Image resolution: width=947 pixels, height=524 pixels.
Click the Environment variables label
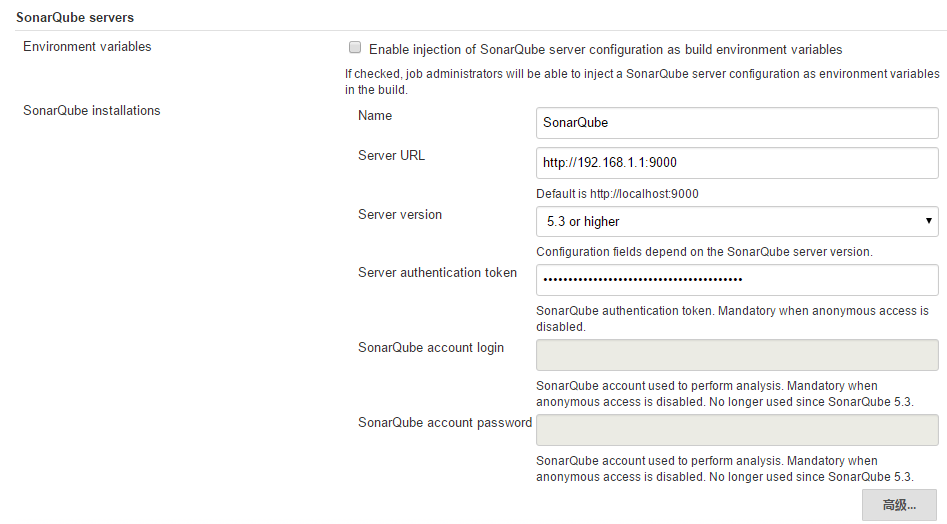click(x=87, y=46)
